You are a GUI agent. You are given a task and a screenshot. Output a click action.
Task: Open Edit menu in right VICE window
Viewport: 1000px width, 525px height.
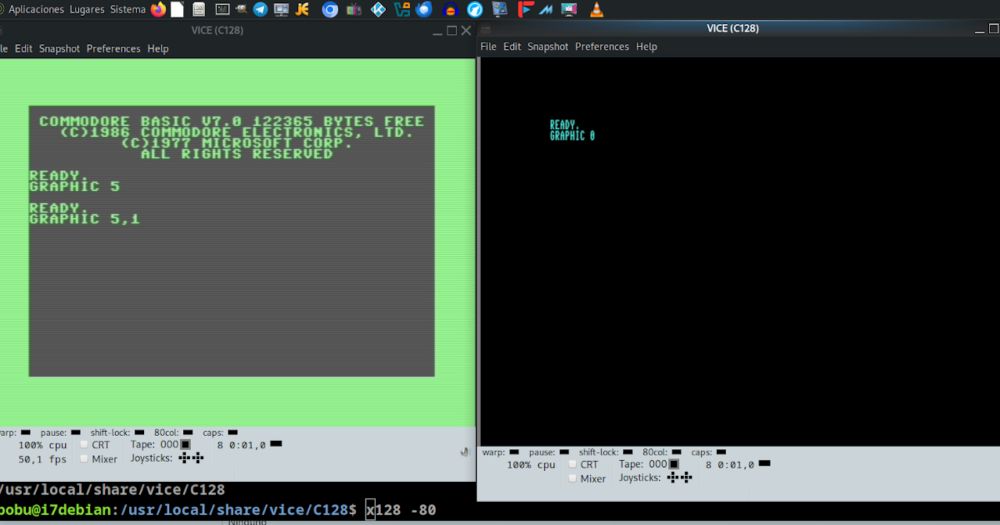point(512,47)
